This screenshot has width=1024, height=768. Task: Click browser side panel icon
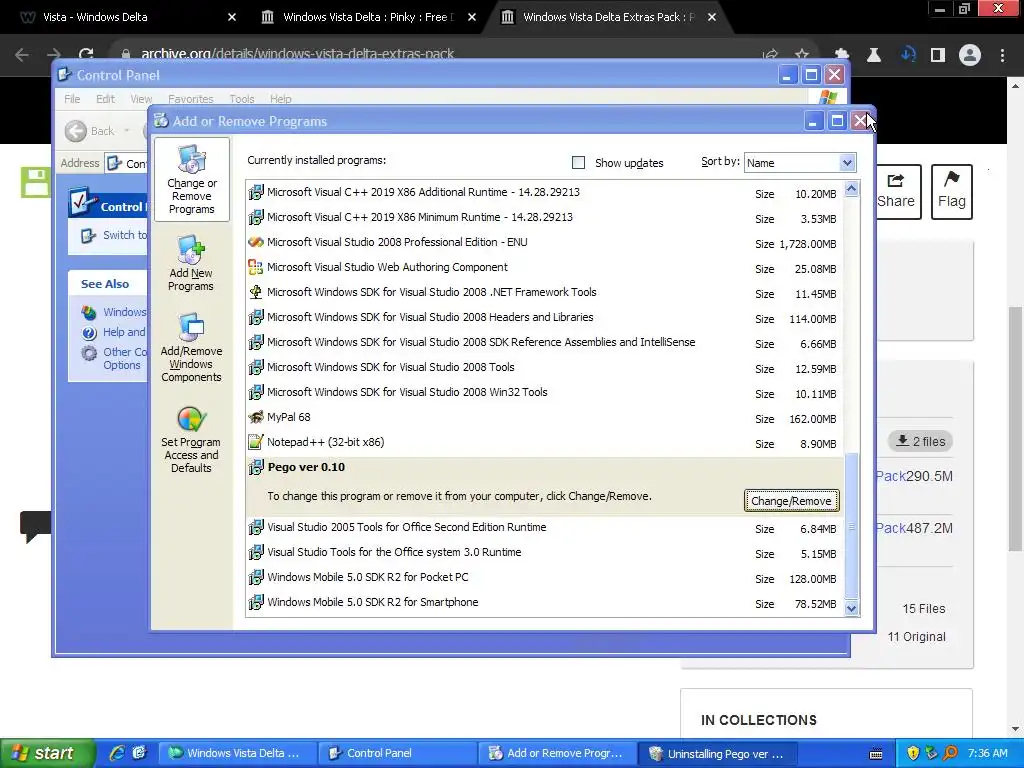[938, 55]
